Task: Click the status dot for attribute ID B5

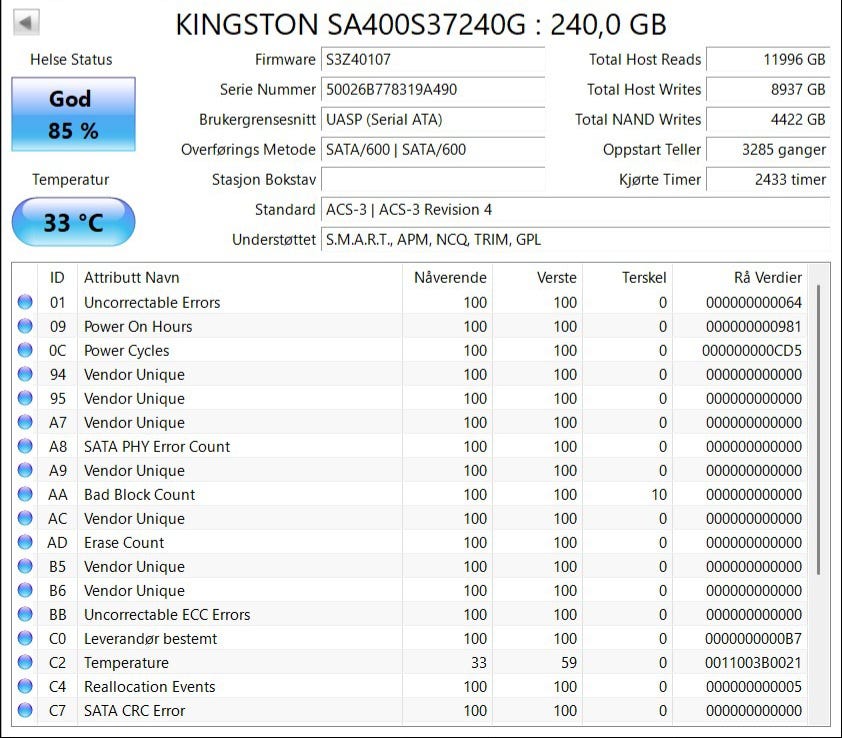Action: coord(25,566)
